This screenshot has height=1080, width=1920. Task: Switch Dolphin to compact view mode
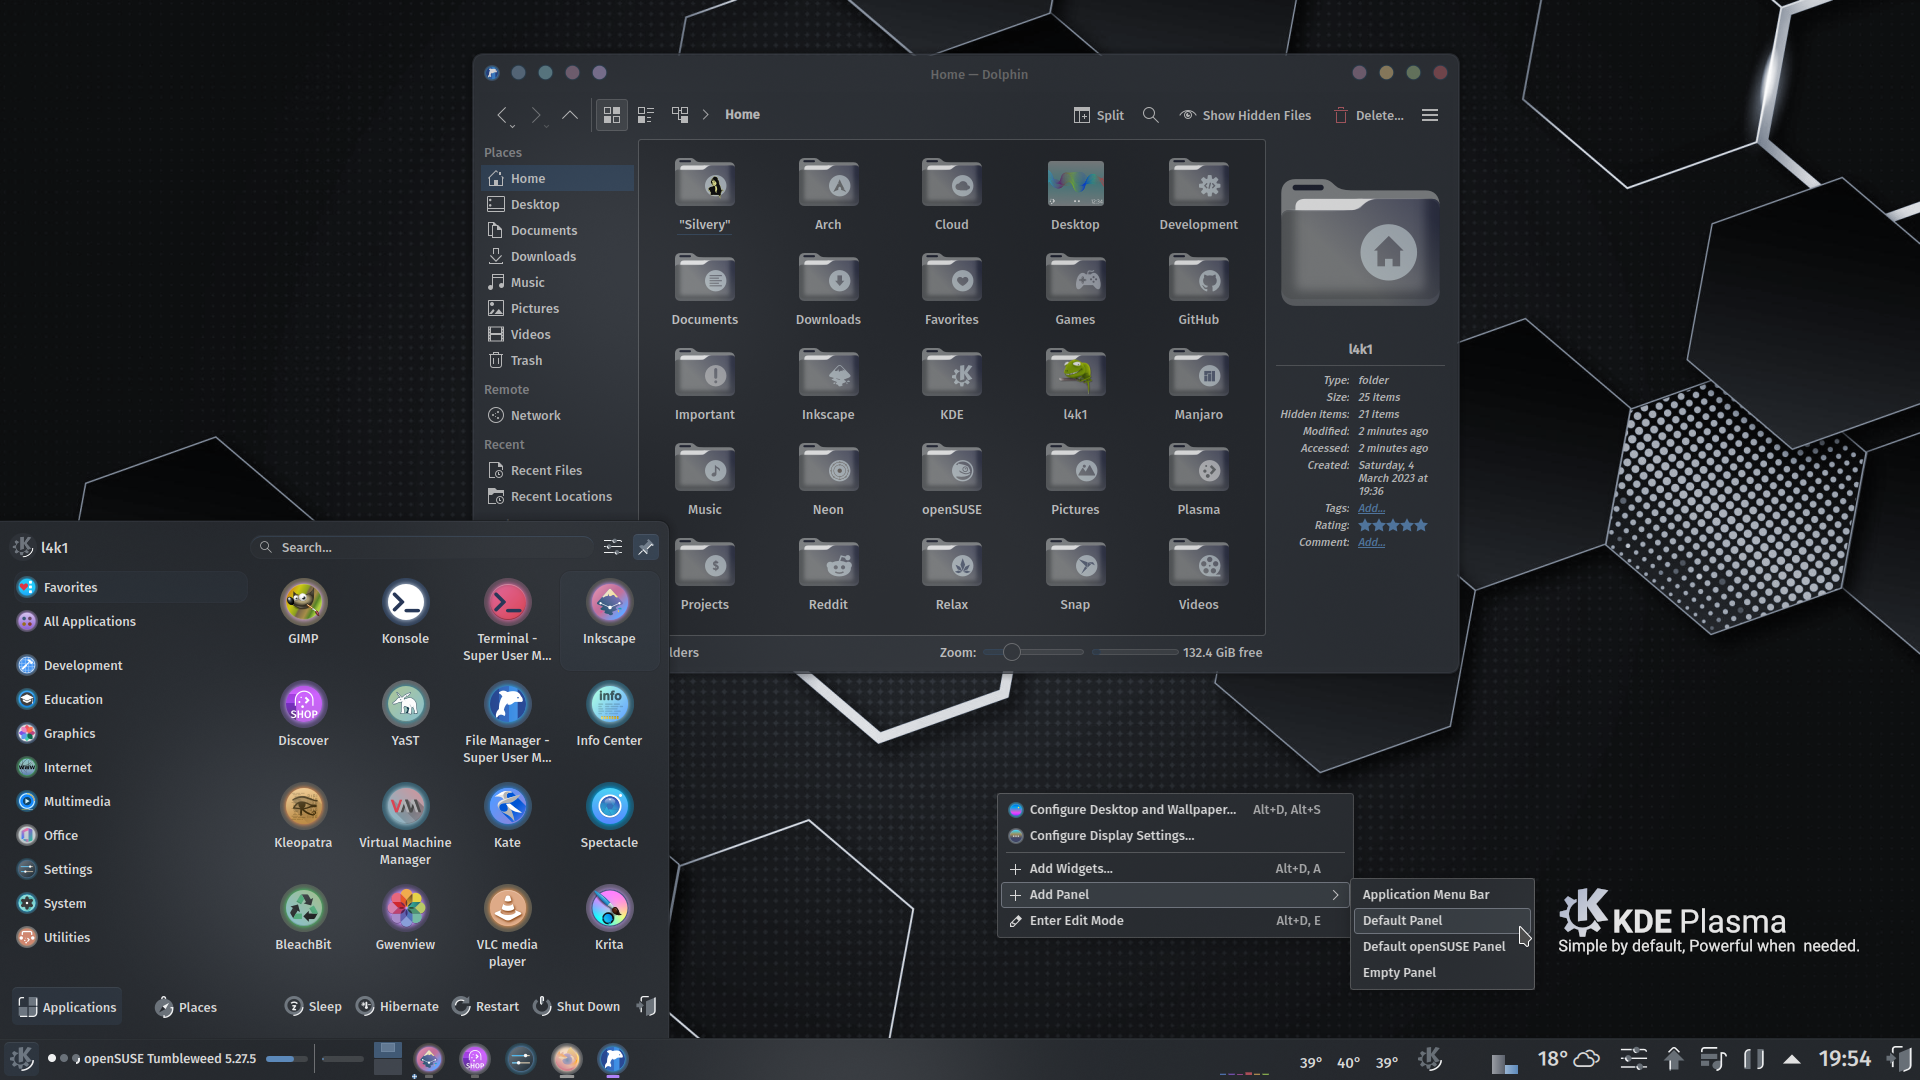(x=646, y=115)
